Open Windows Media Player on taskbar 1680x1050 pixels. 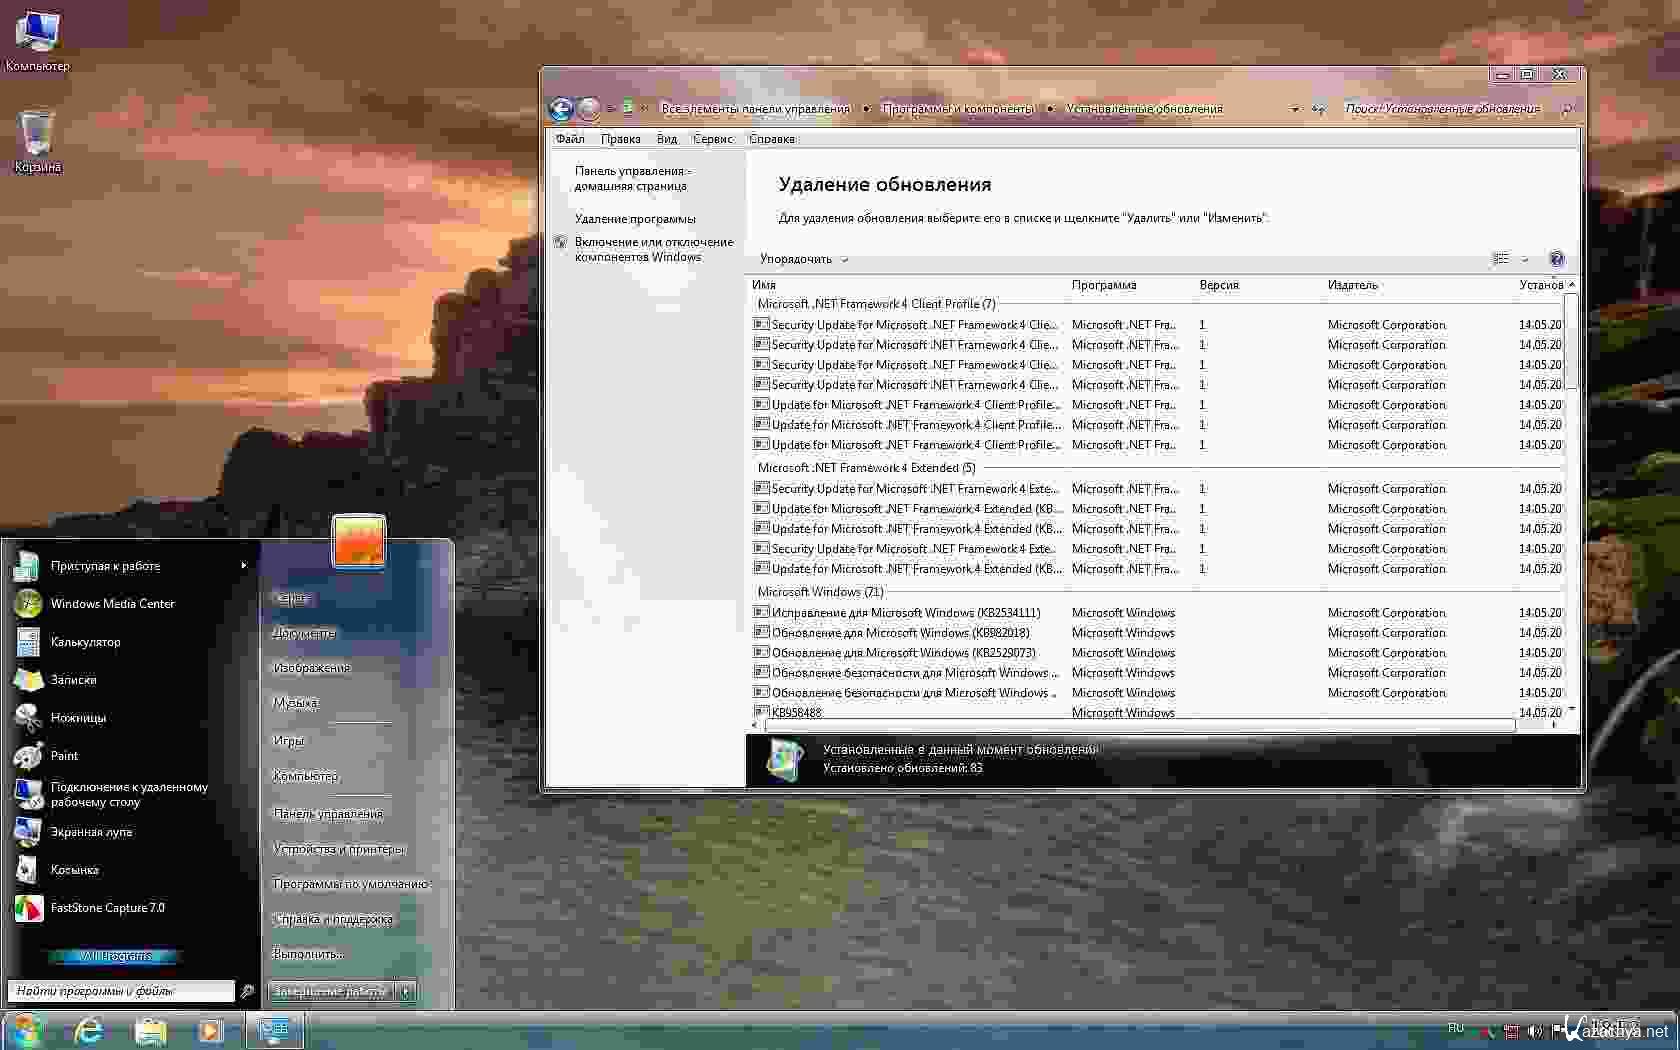pos(210,1030)
